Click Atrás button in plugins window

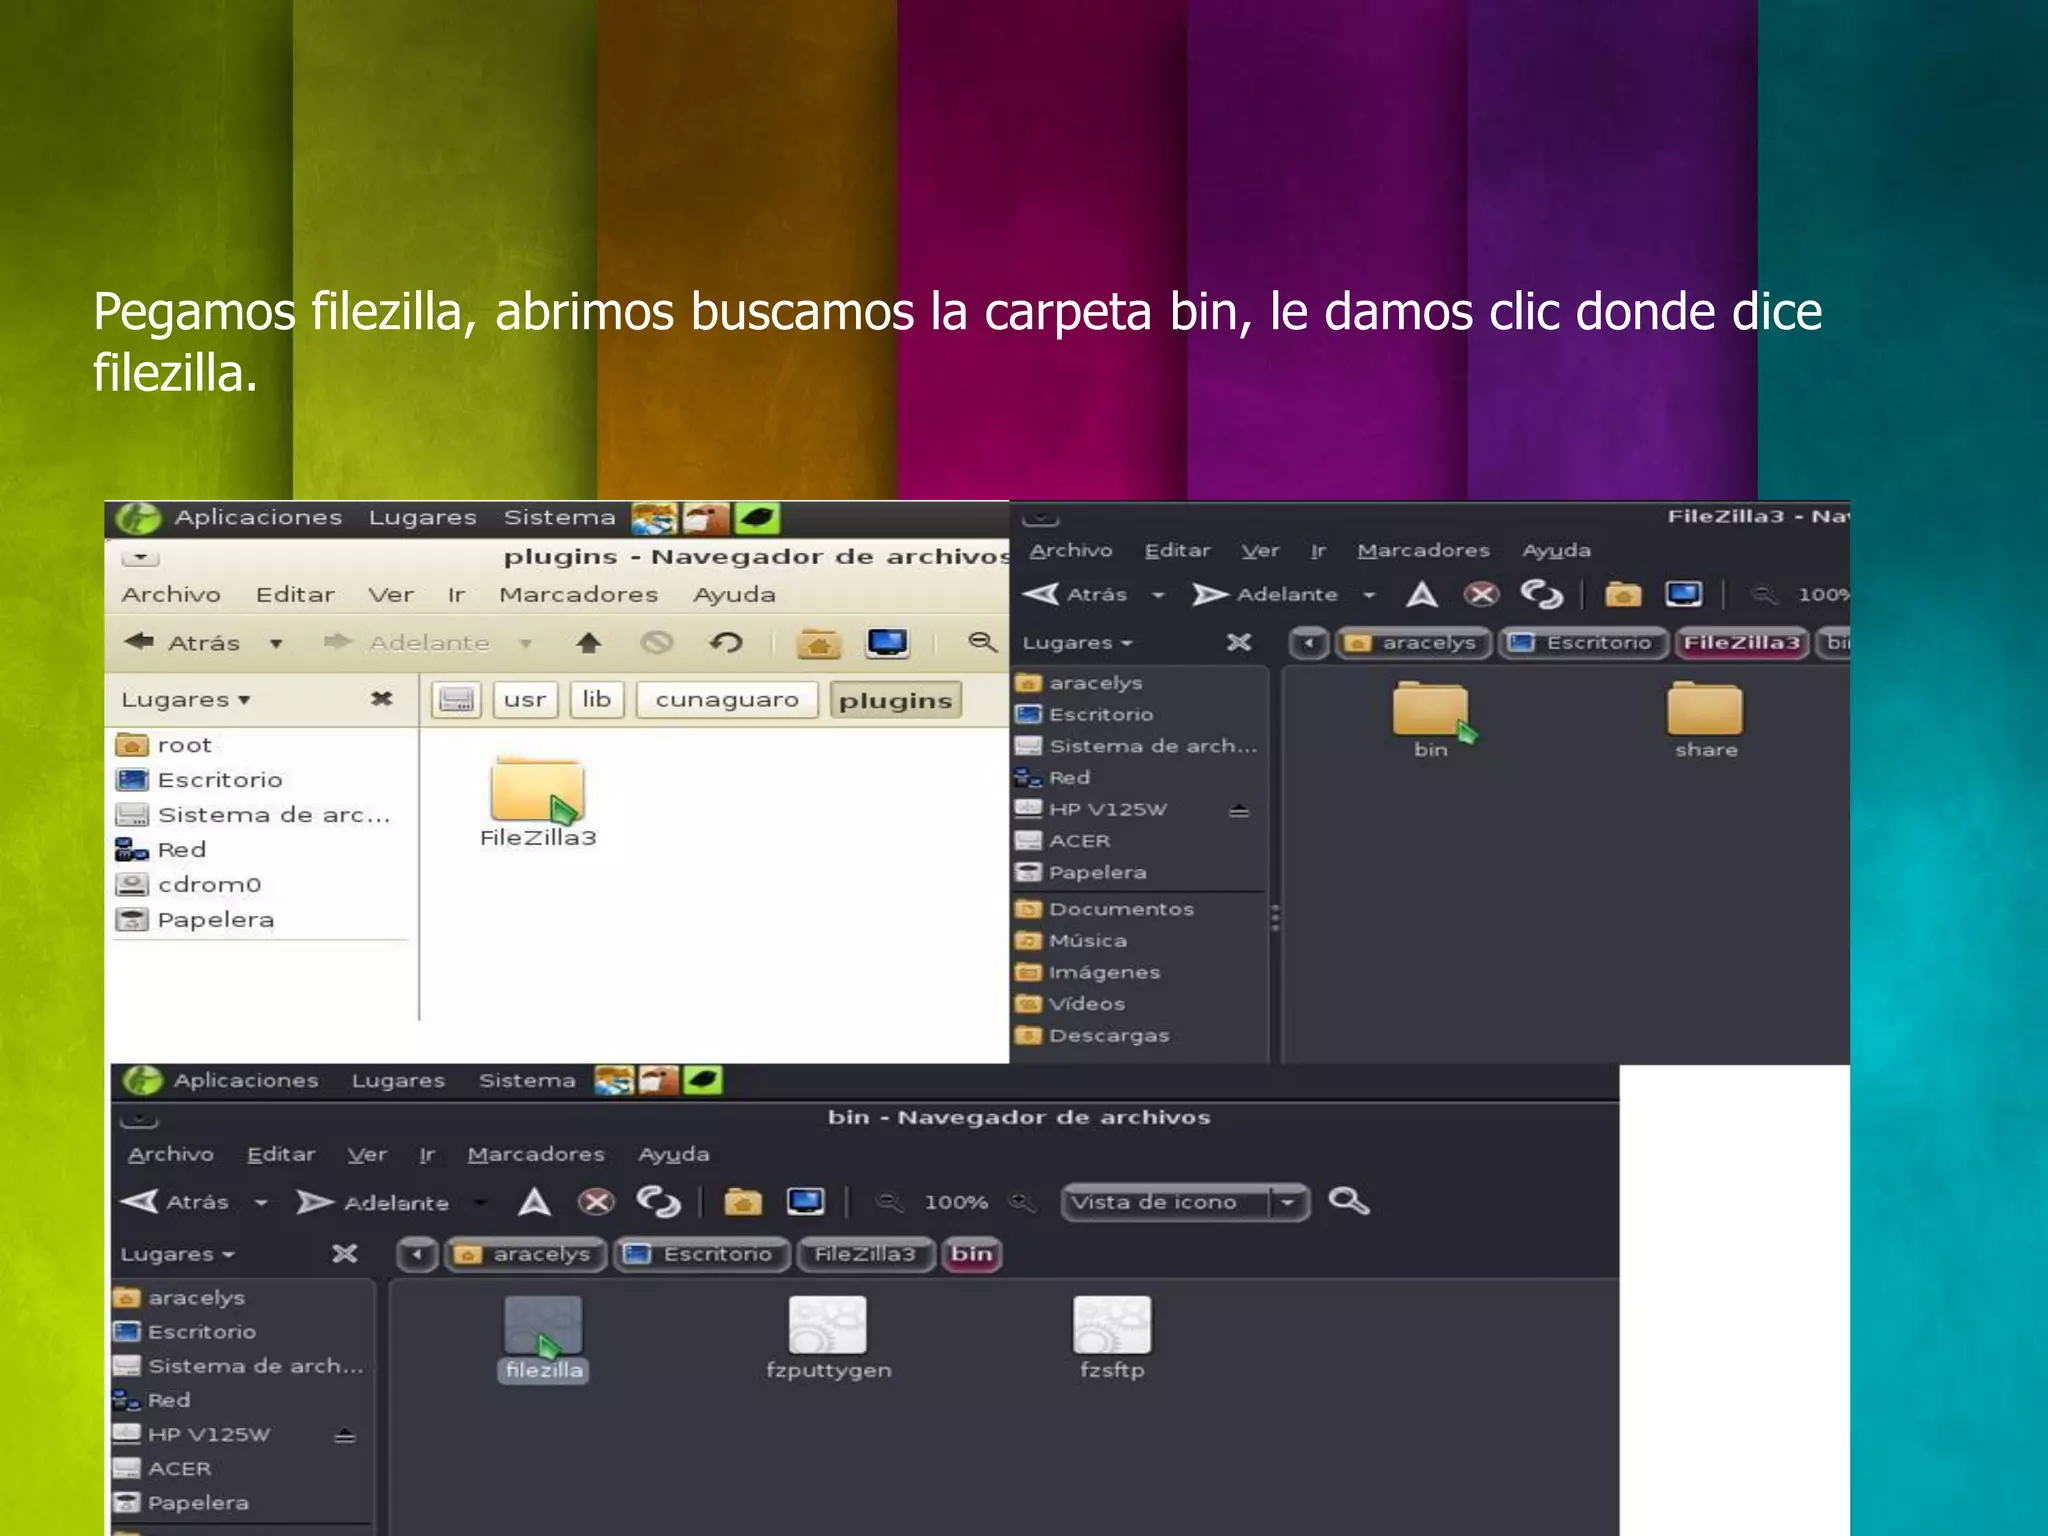(182, 643)
